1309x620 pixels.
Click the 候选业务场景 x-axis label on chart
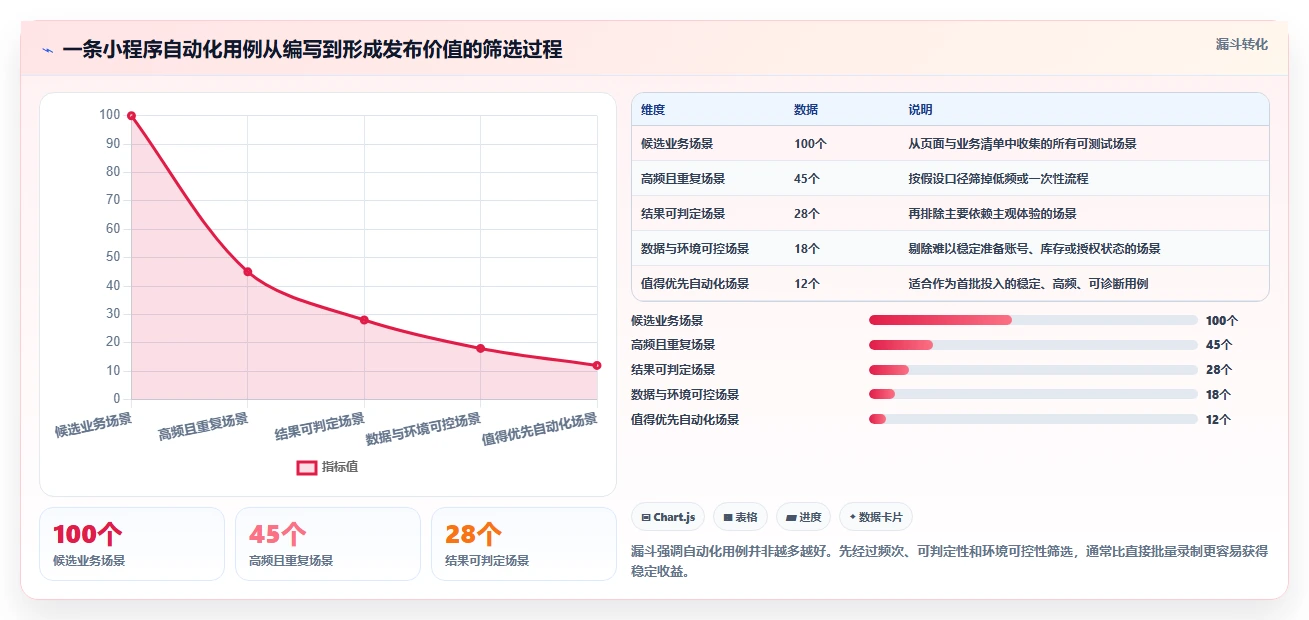pos(93,424)
